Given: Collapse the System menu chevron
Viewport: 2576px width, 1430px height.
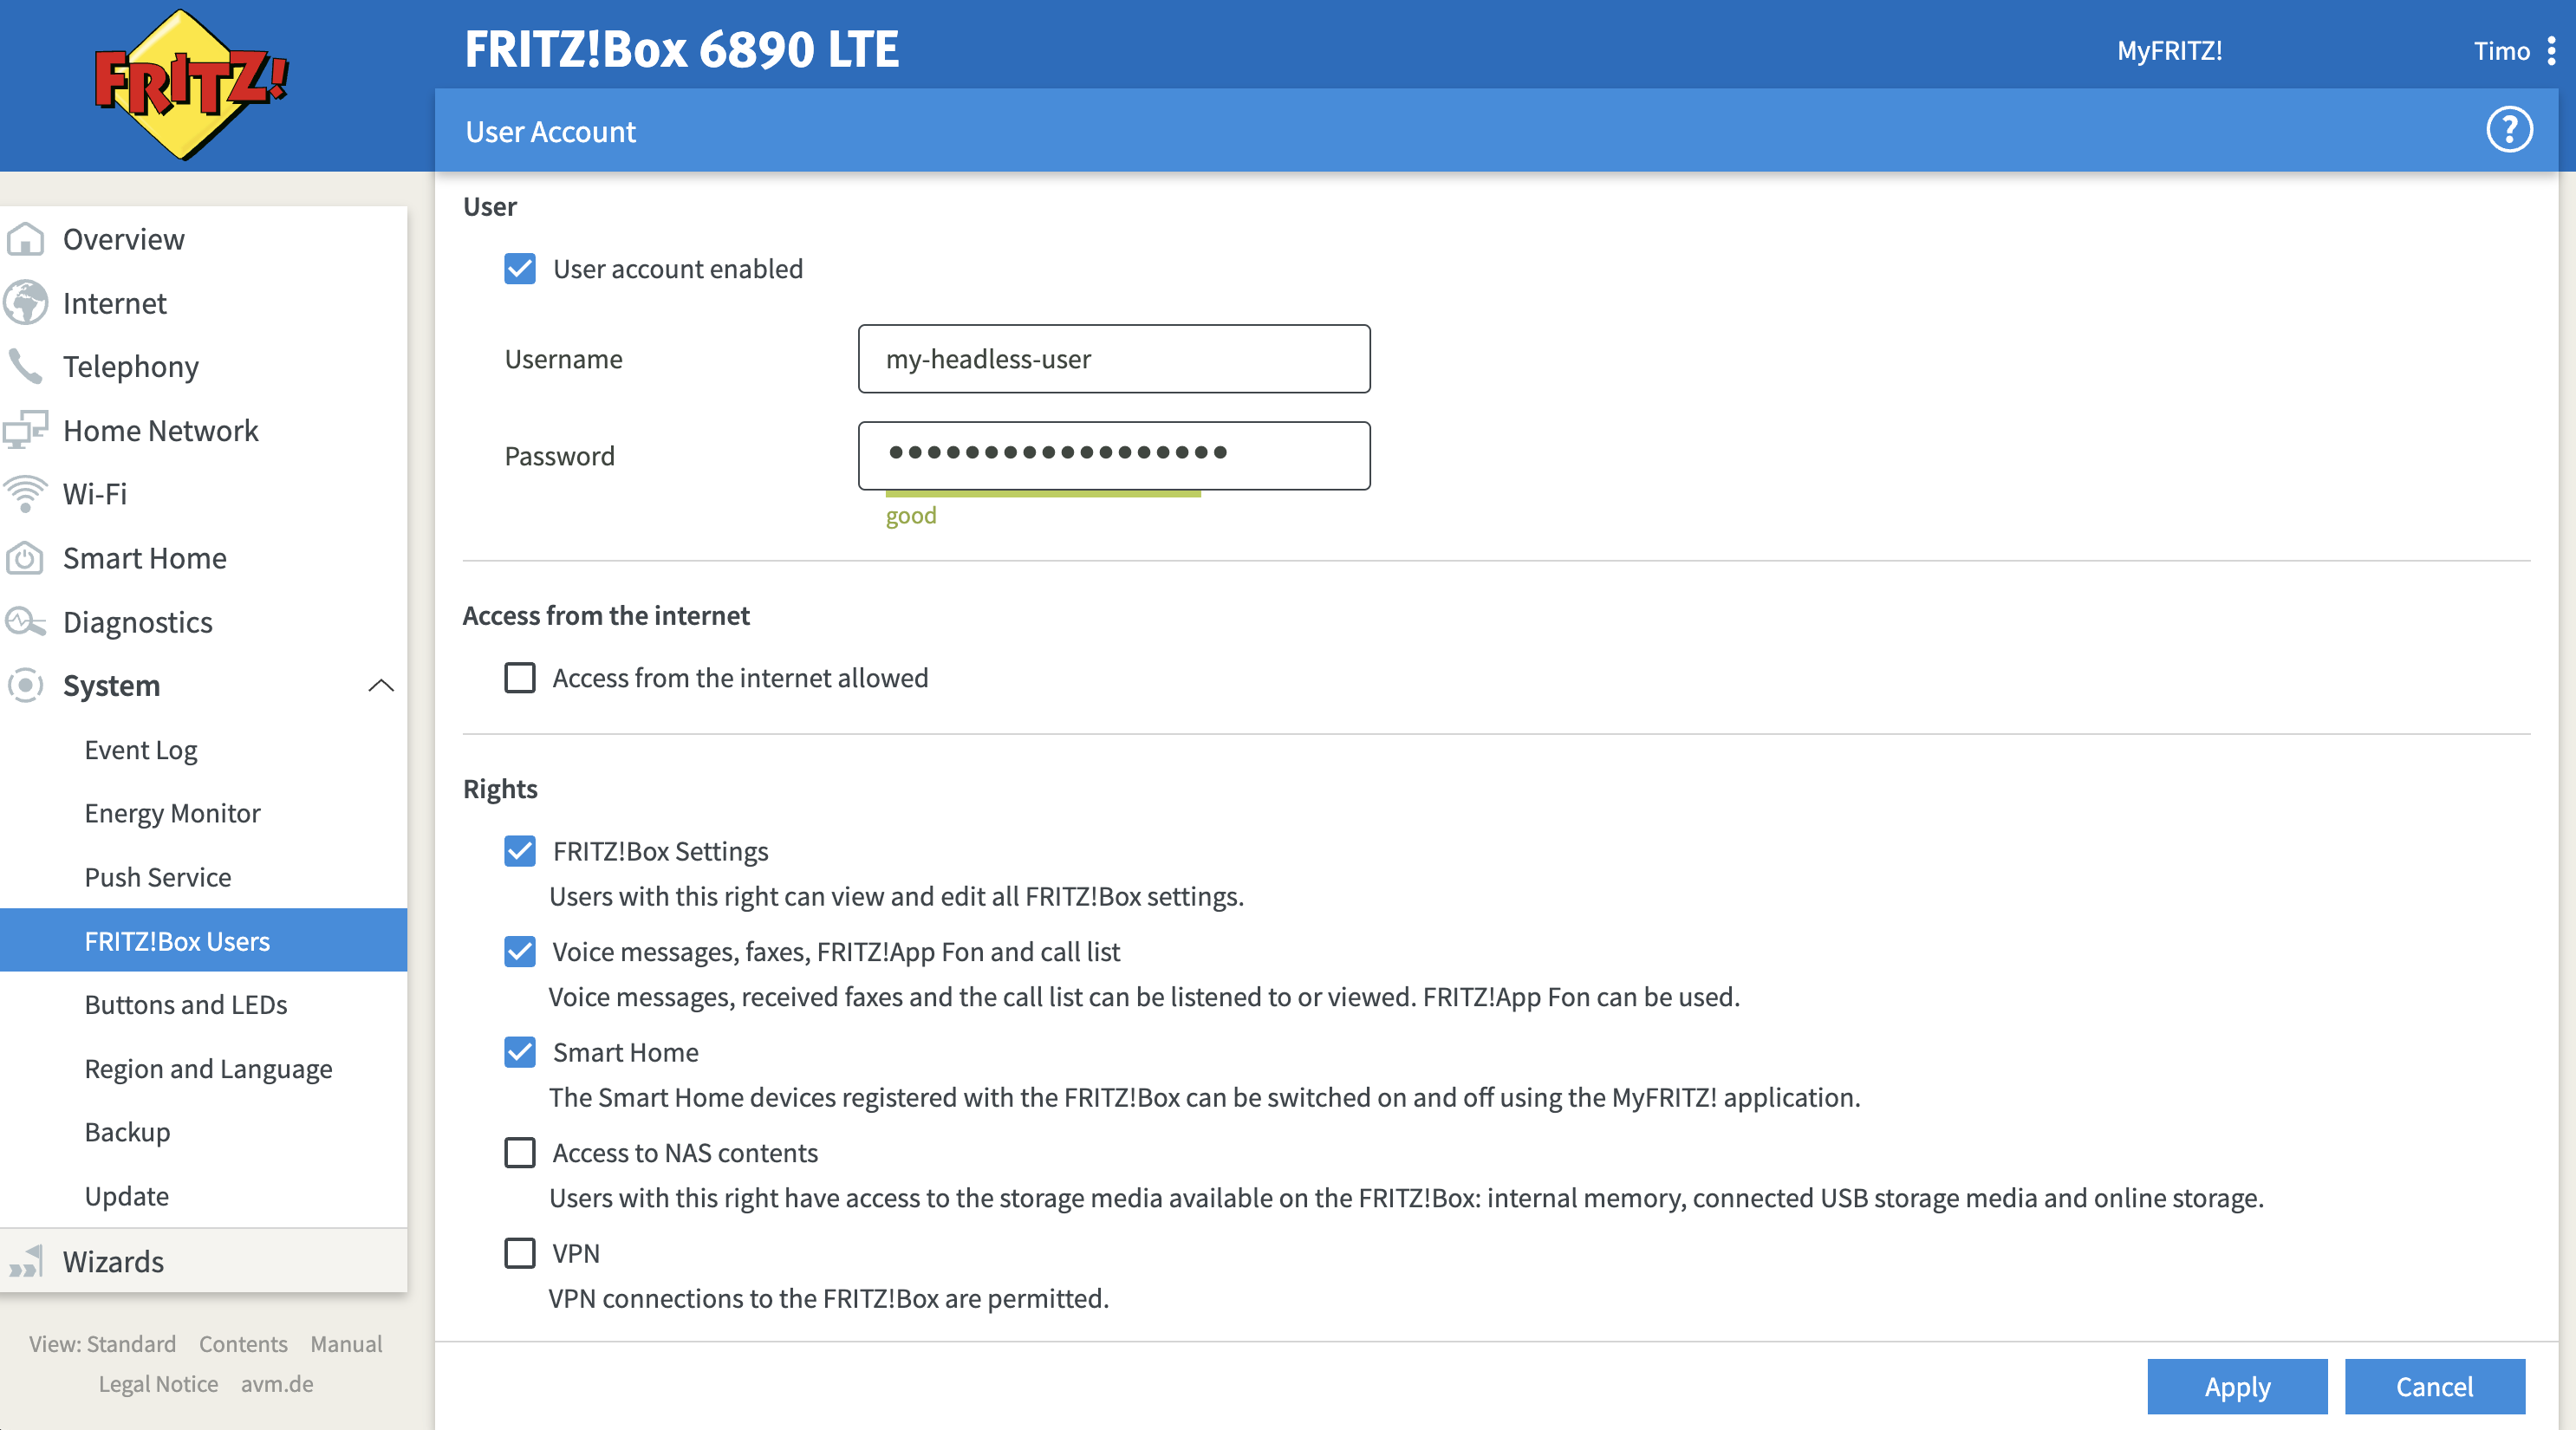Looking at the screenshot, I should [x=381, y=686].
